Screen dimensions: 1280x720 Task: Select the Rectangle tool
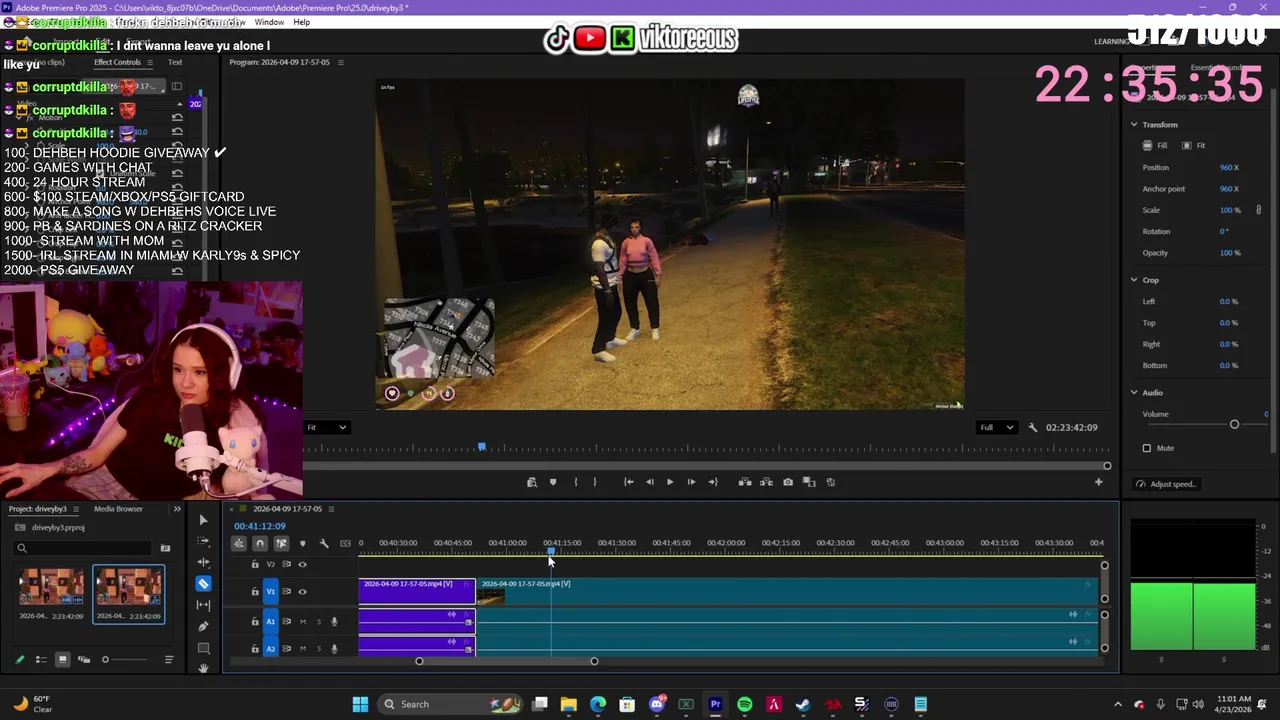[x=203, y=647]
